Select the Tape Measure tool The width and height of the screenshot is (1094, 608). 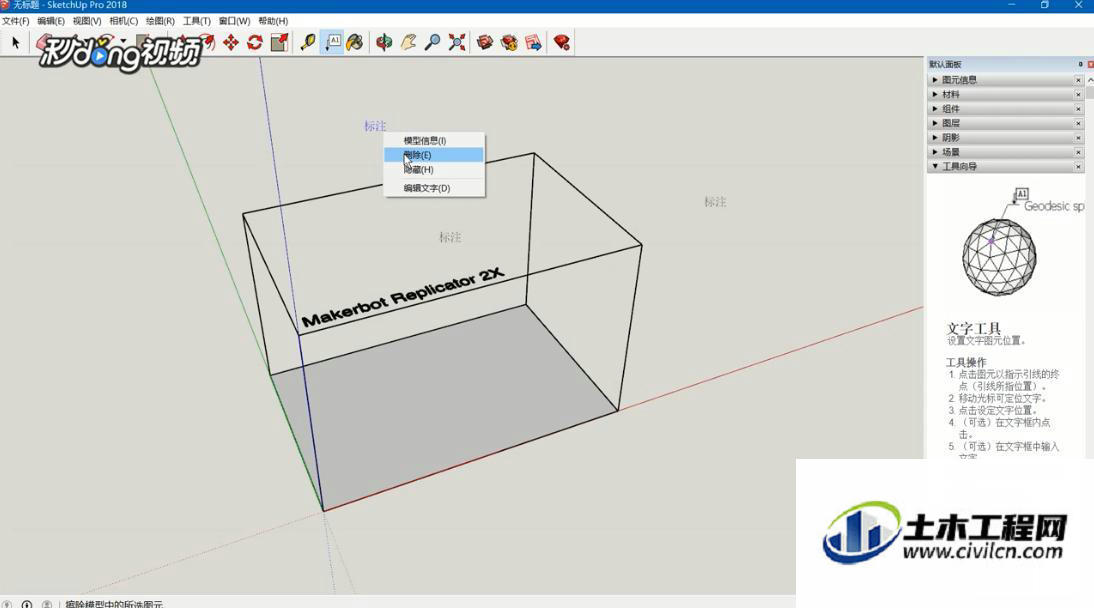(x=308, y=43)
